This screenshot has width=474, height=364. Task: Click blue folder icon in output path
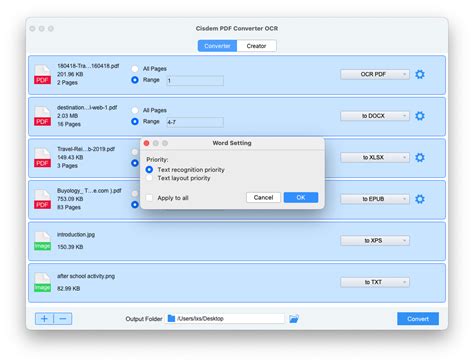click(171, 318)
